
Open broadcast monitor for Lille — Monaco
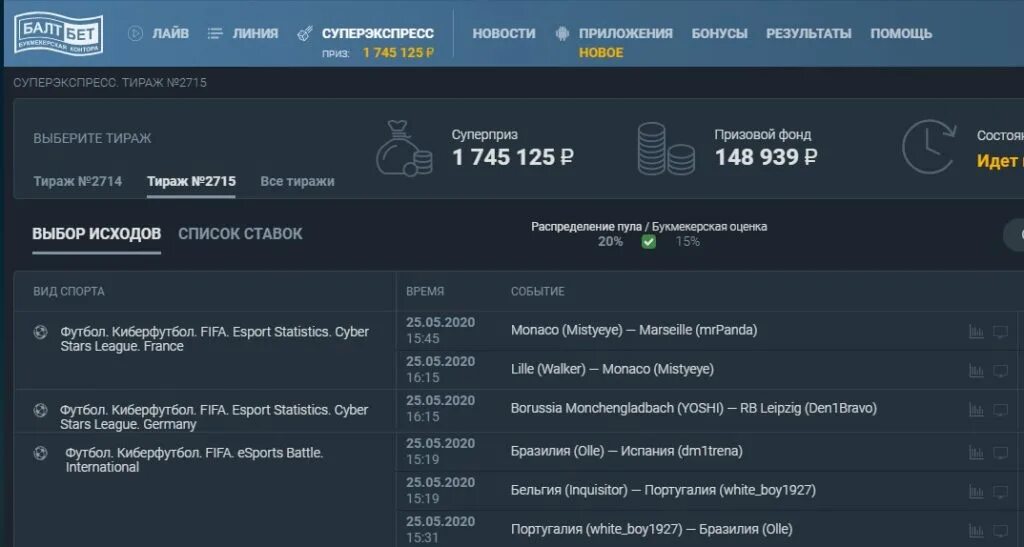point(1000,371)
